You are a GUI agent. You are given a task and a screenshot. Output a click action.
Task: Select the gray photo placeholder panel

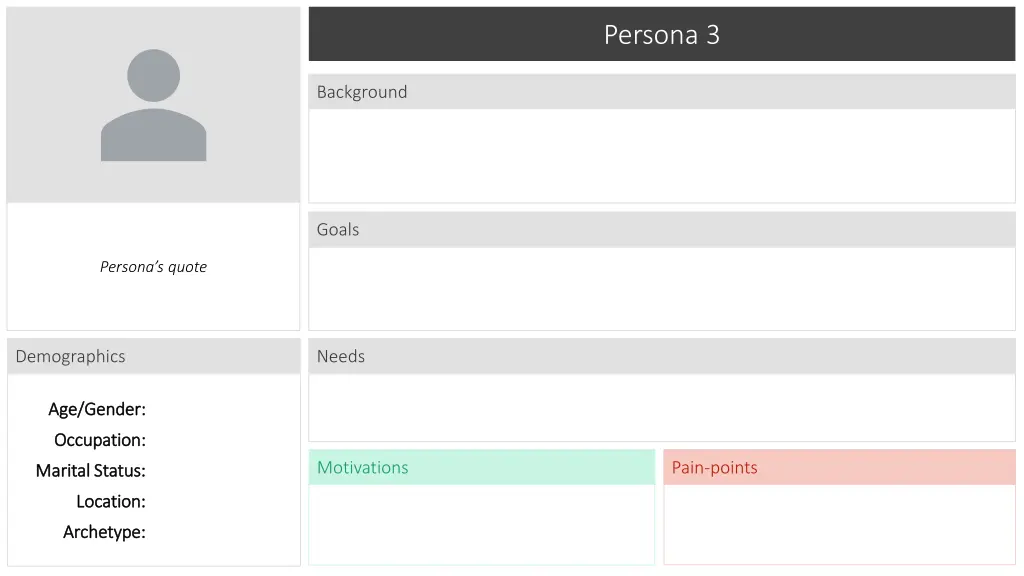(153, 105)
